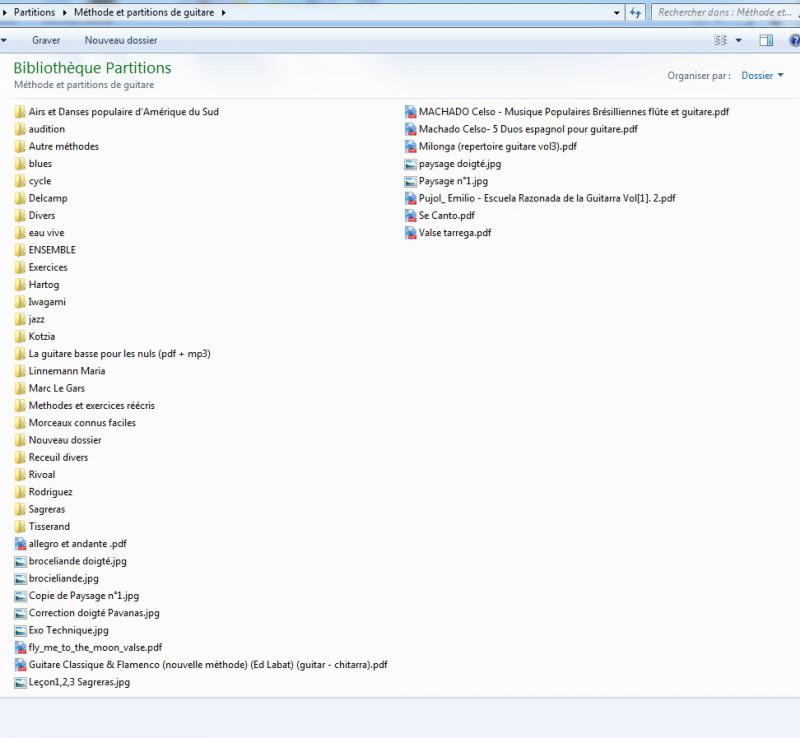Select the jazz folder icon
This screenshot has height=738, width=800.
20,319
